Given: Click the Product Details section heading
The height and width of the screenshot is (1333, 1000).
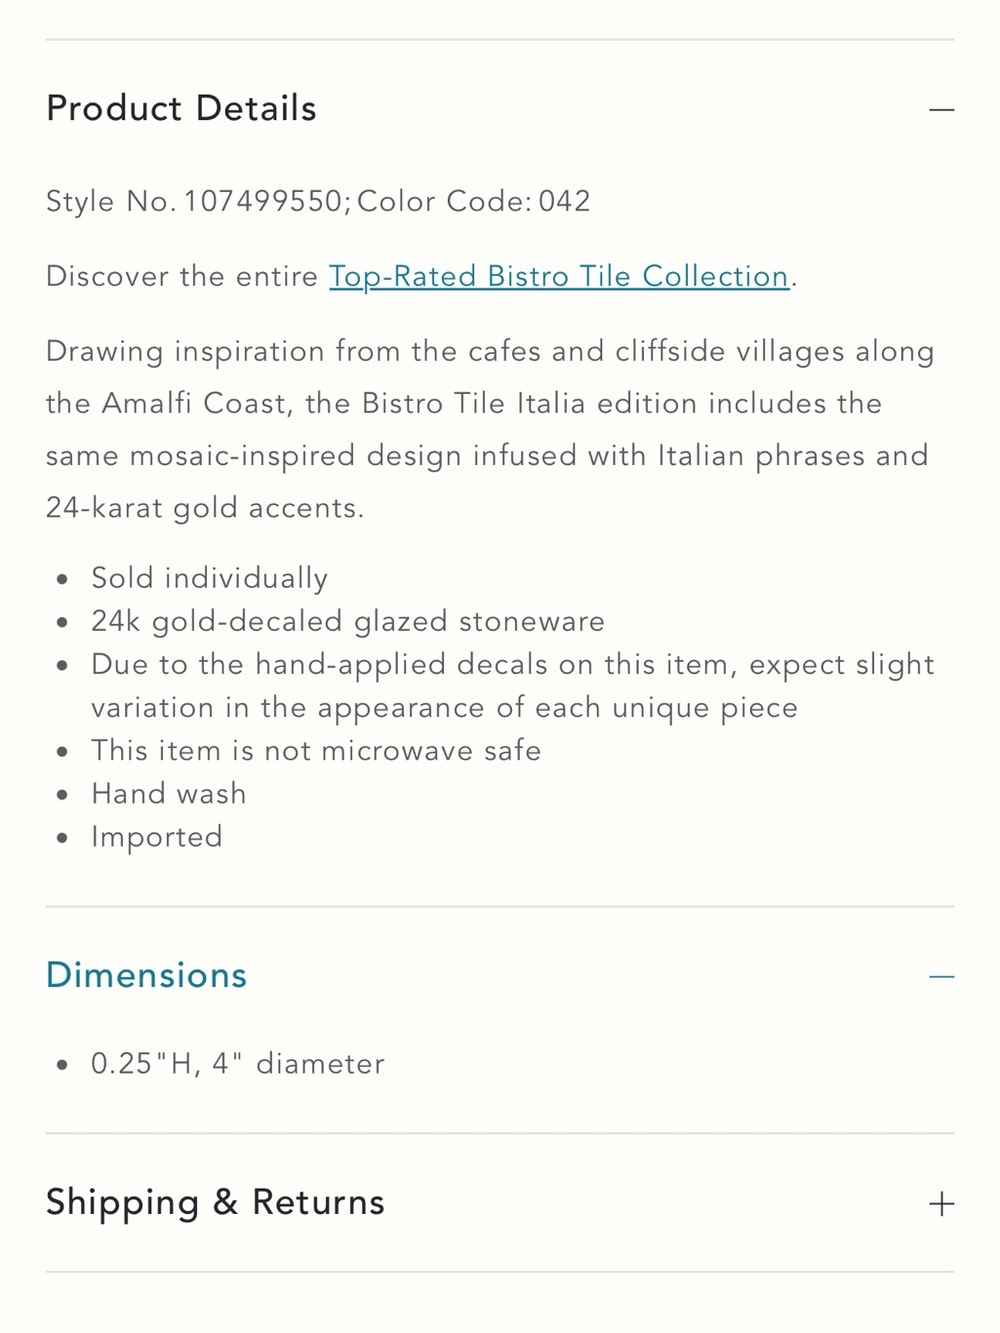Looking at the screenshot, I should (181, 108).
